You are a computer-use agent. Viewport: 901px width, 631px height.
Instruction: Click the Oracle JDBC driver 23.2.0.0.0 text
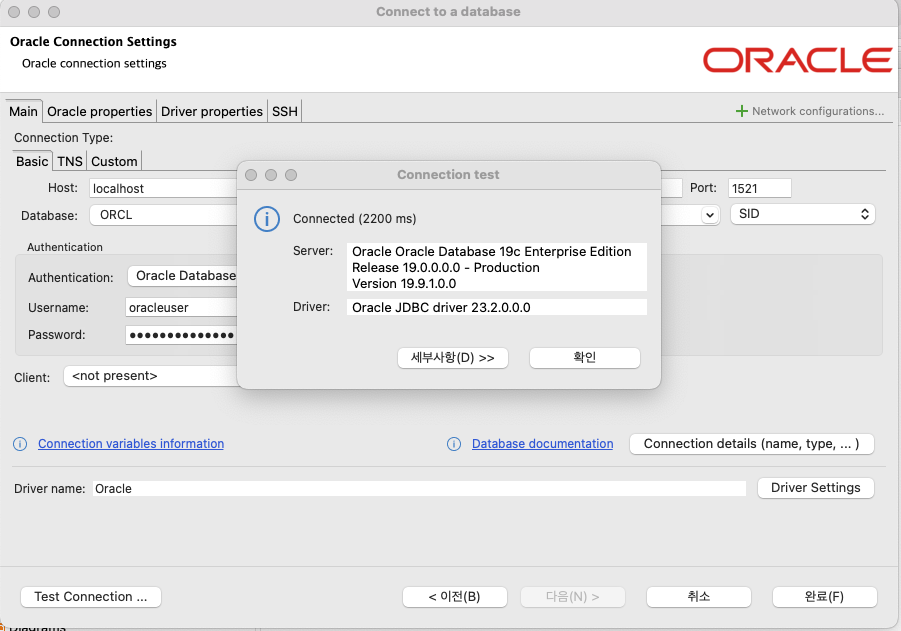(441, 307)
